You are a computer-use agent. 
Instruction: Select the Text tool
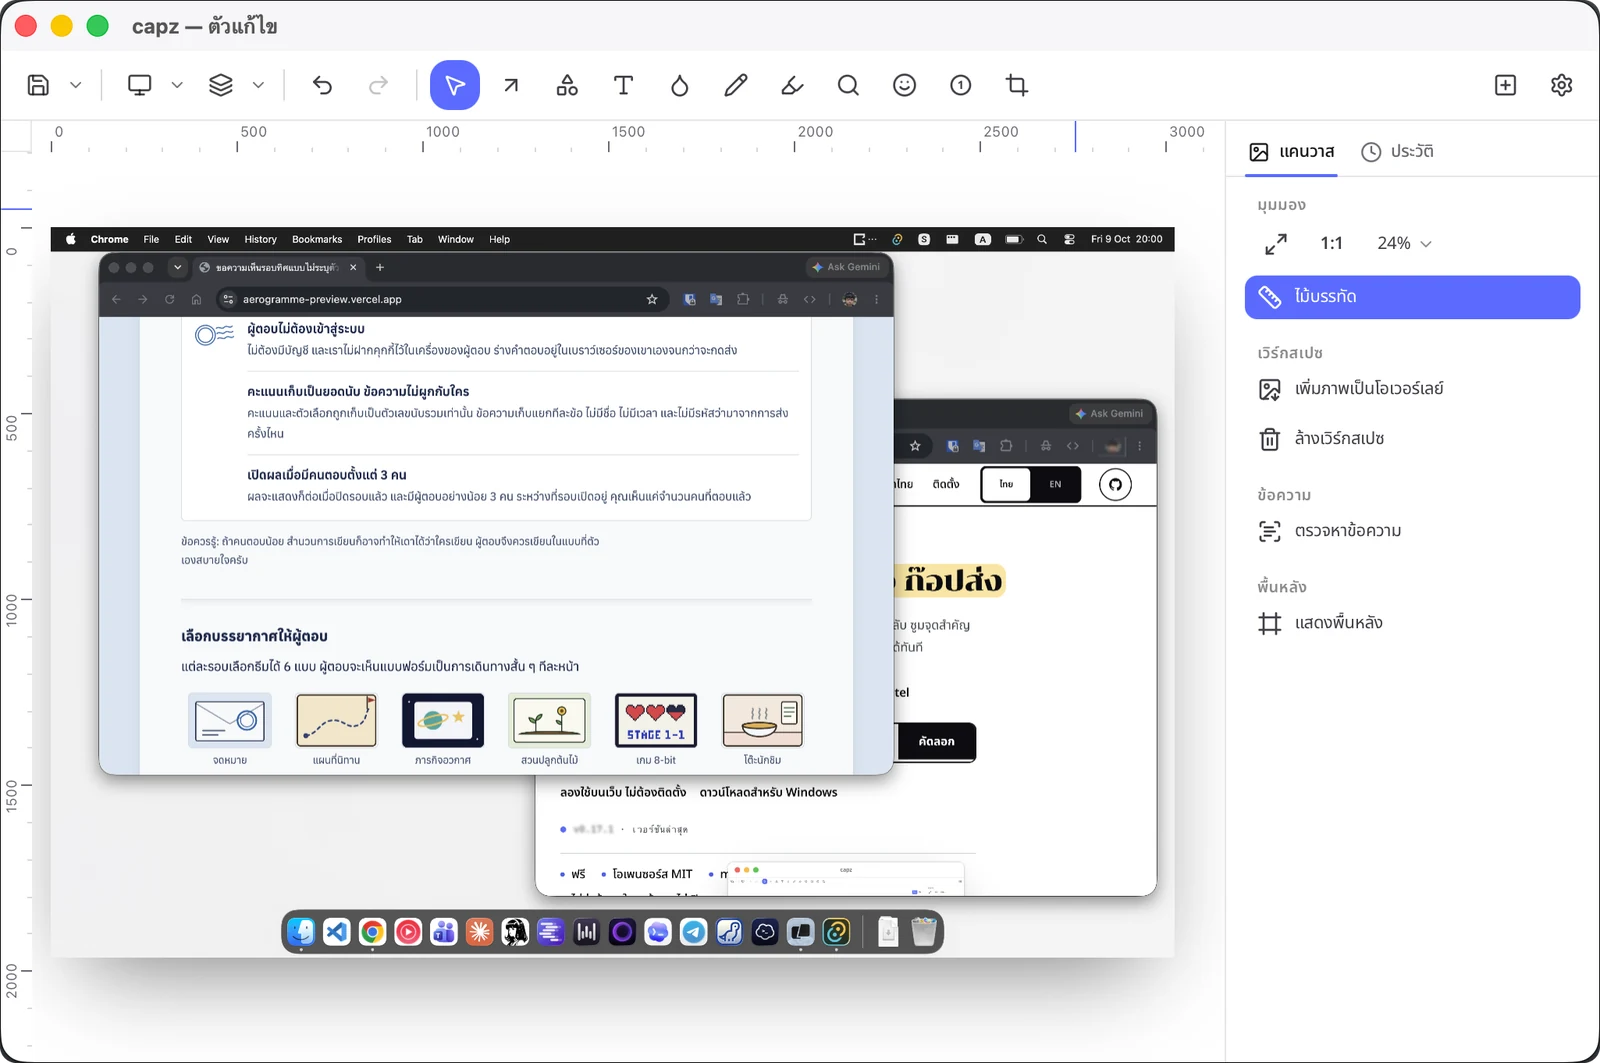[x=623, y=85]
